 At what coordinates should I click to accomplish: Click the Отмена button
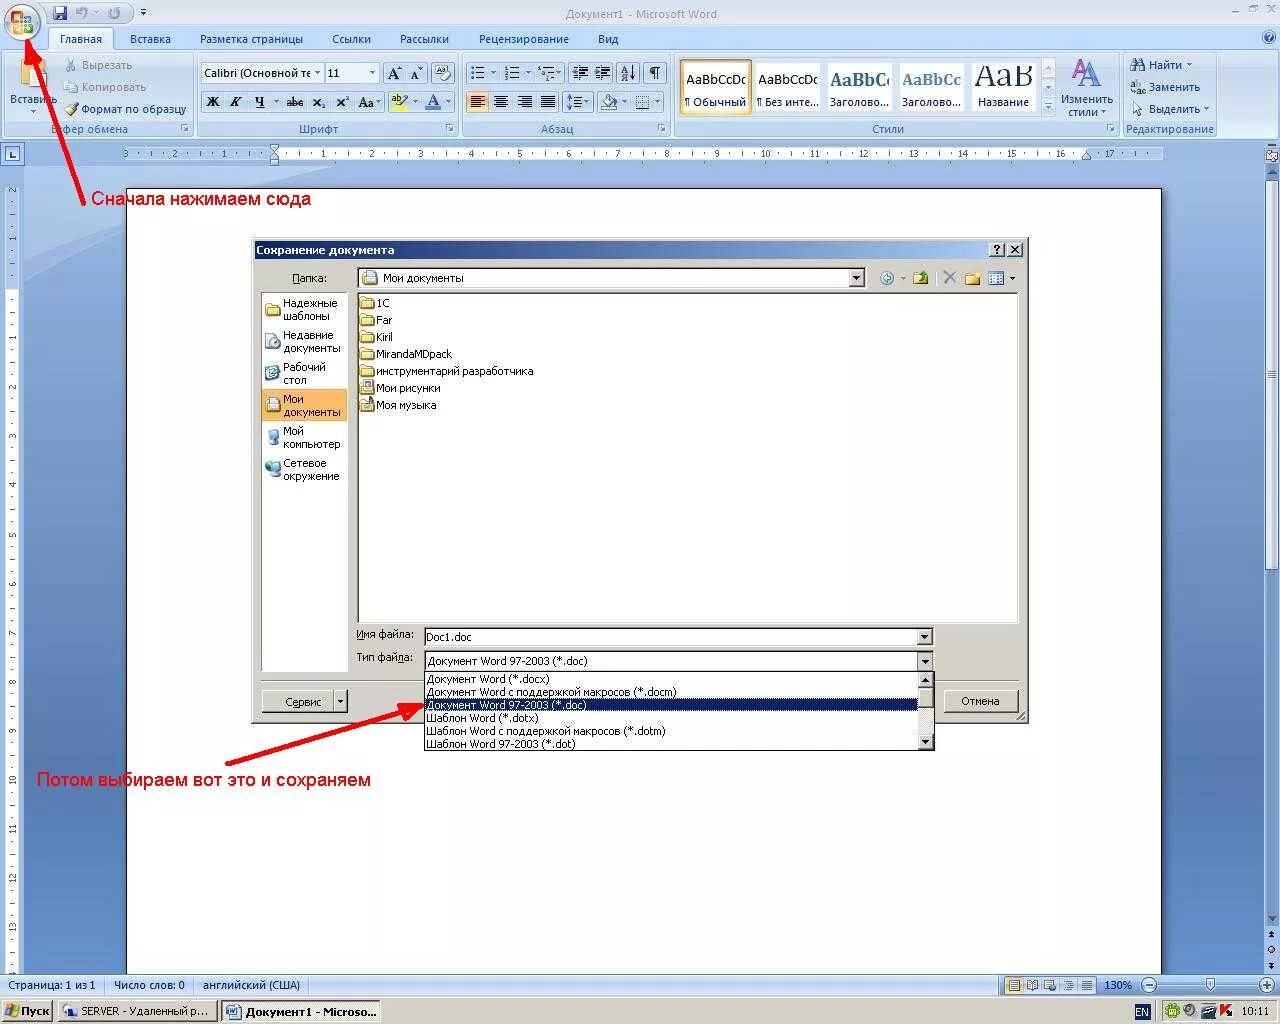pos(980,701)
